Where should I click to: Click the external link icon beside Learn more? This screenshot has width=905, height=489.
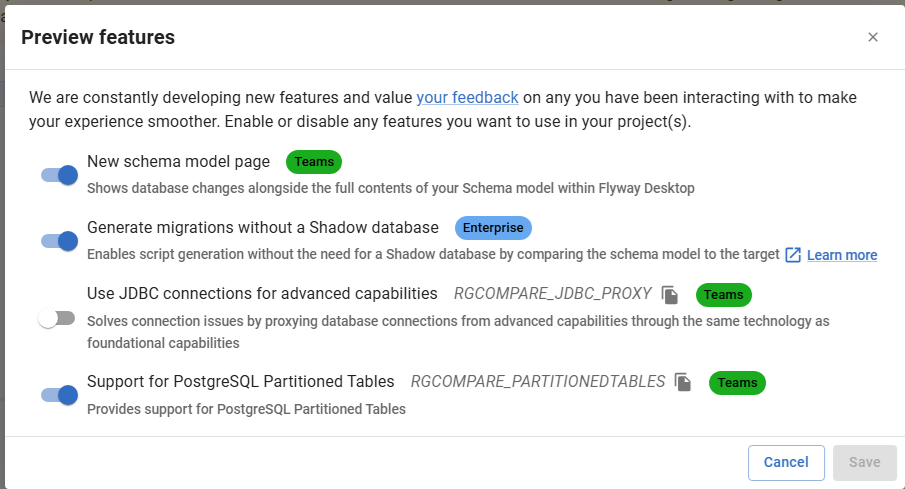pos(793,255)
